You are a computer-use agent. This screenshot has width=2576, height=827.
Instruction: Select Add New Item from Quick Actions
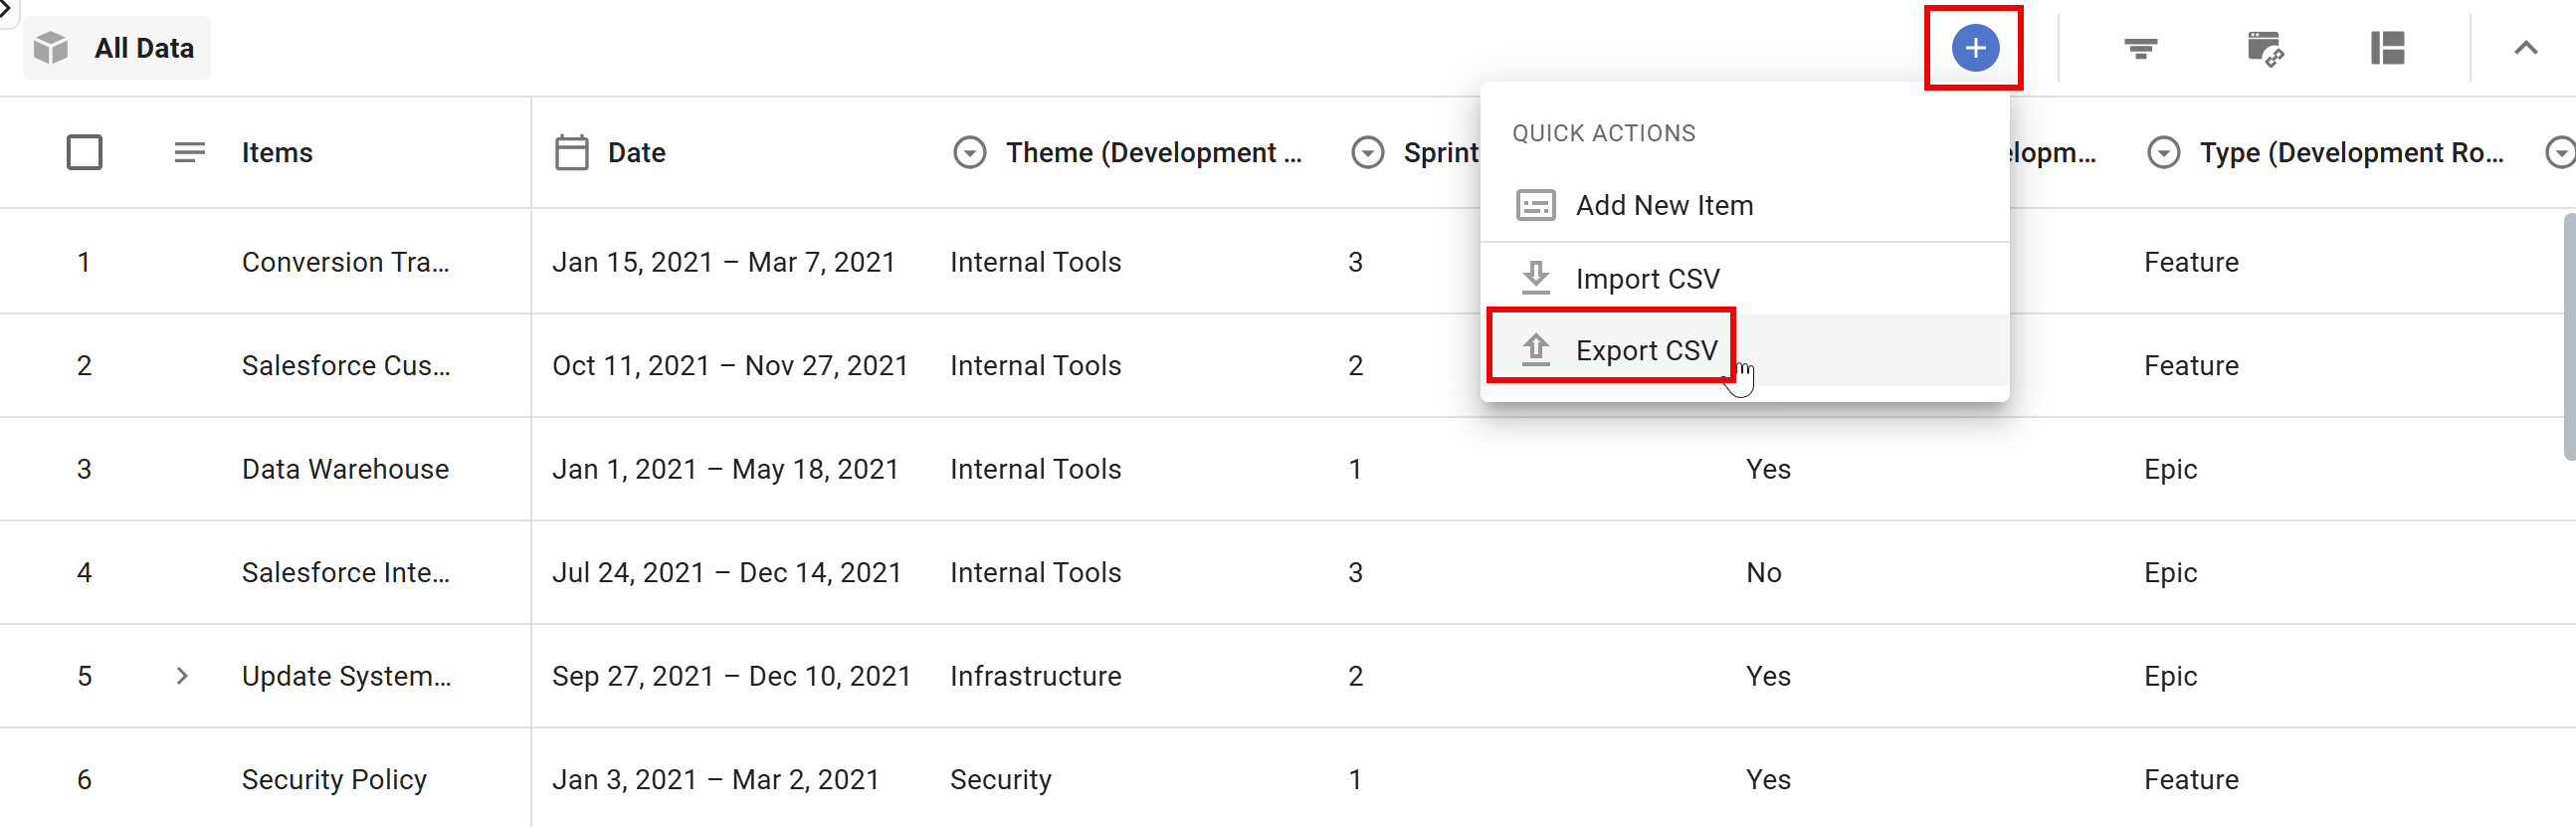(1663, 205)
